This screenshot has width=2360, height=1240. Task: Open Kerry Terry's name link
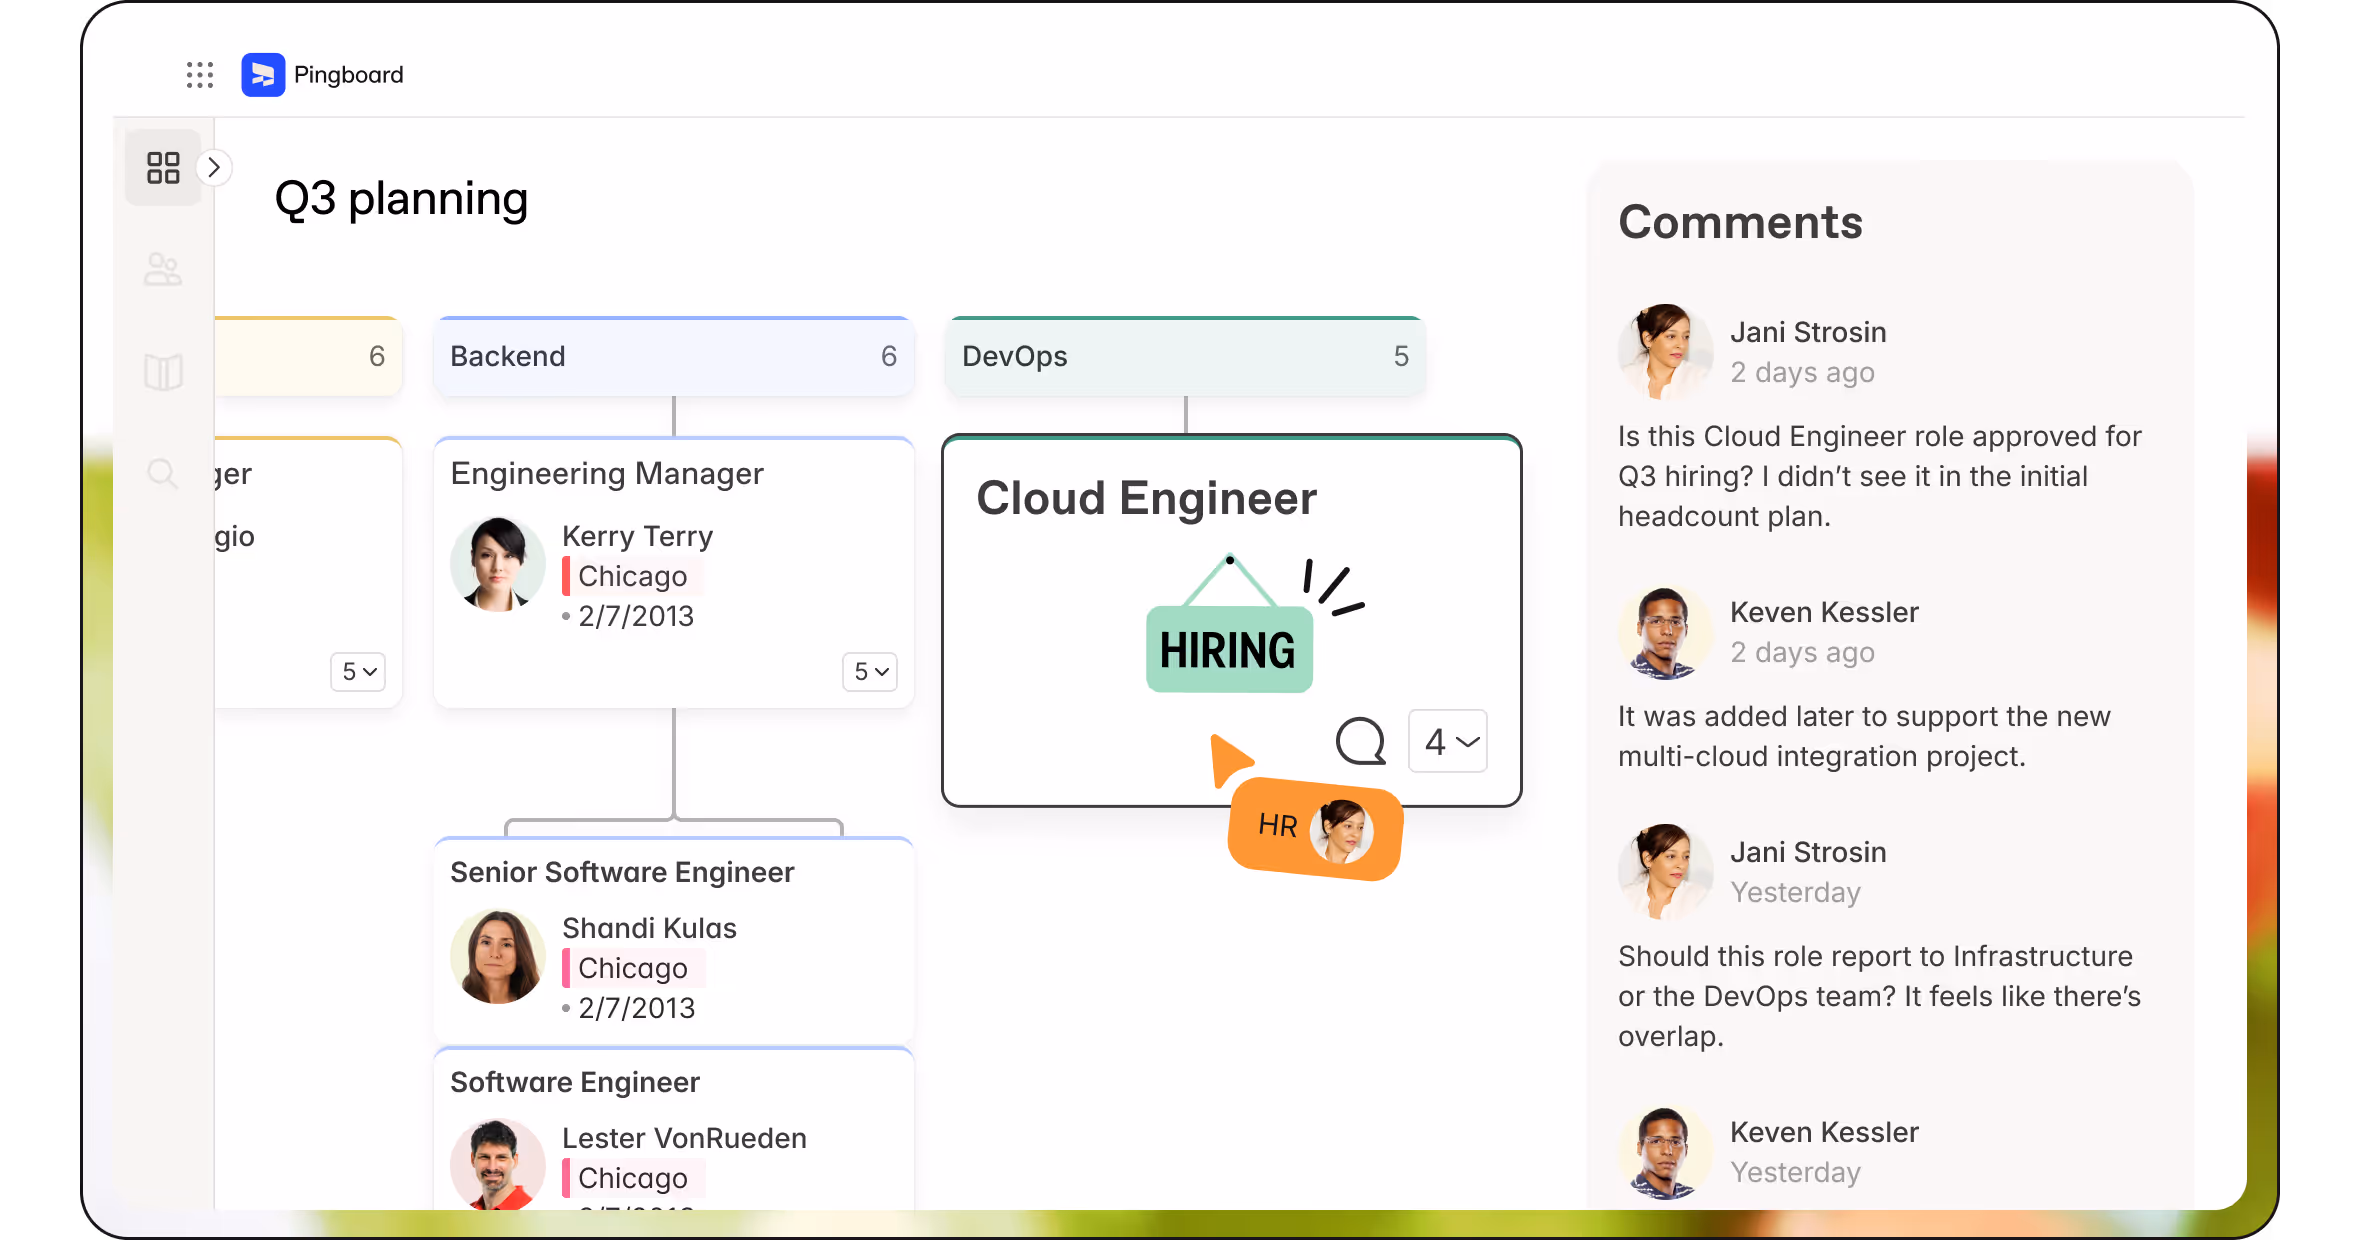click(x=637, y=536)
